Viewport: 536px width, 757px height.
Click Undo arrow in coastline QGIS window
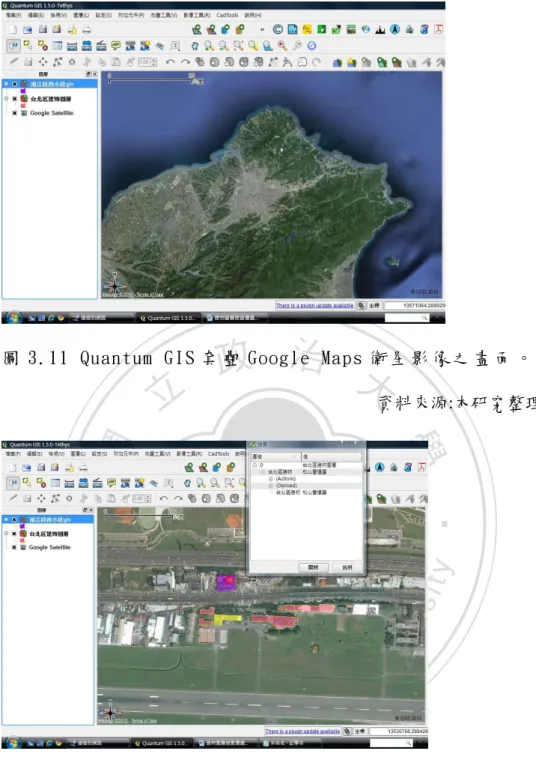(170, 62)
